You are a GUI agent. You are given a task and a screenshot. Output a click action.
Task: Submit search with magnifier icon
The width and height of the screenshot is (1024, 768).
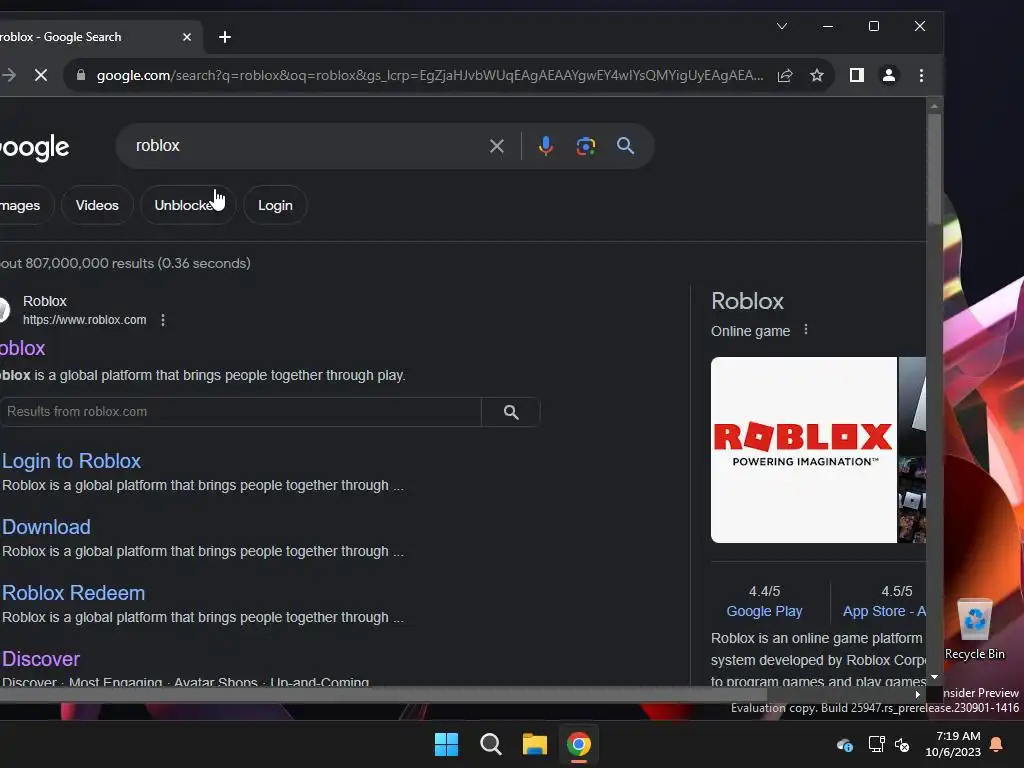coord(626,146)
